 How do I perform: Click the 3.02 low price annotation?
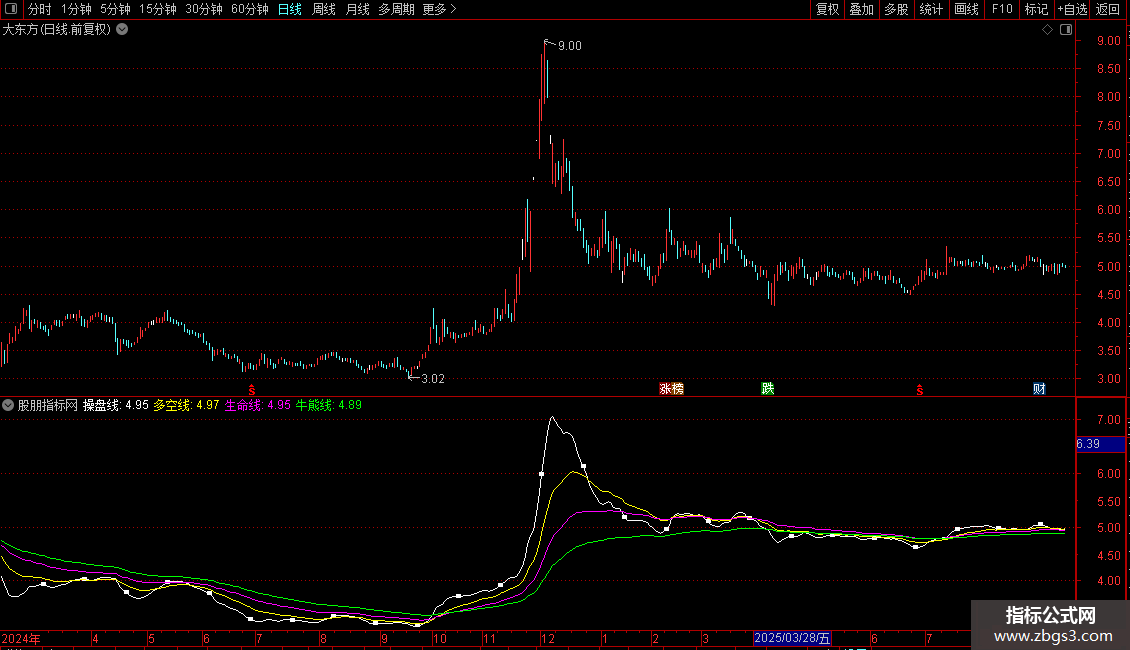click(432, 379)
